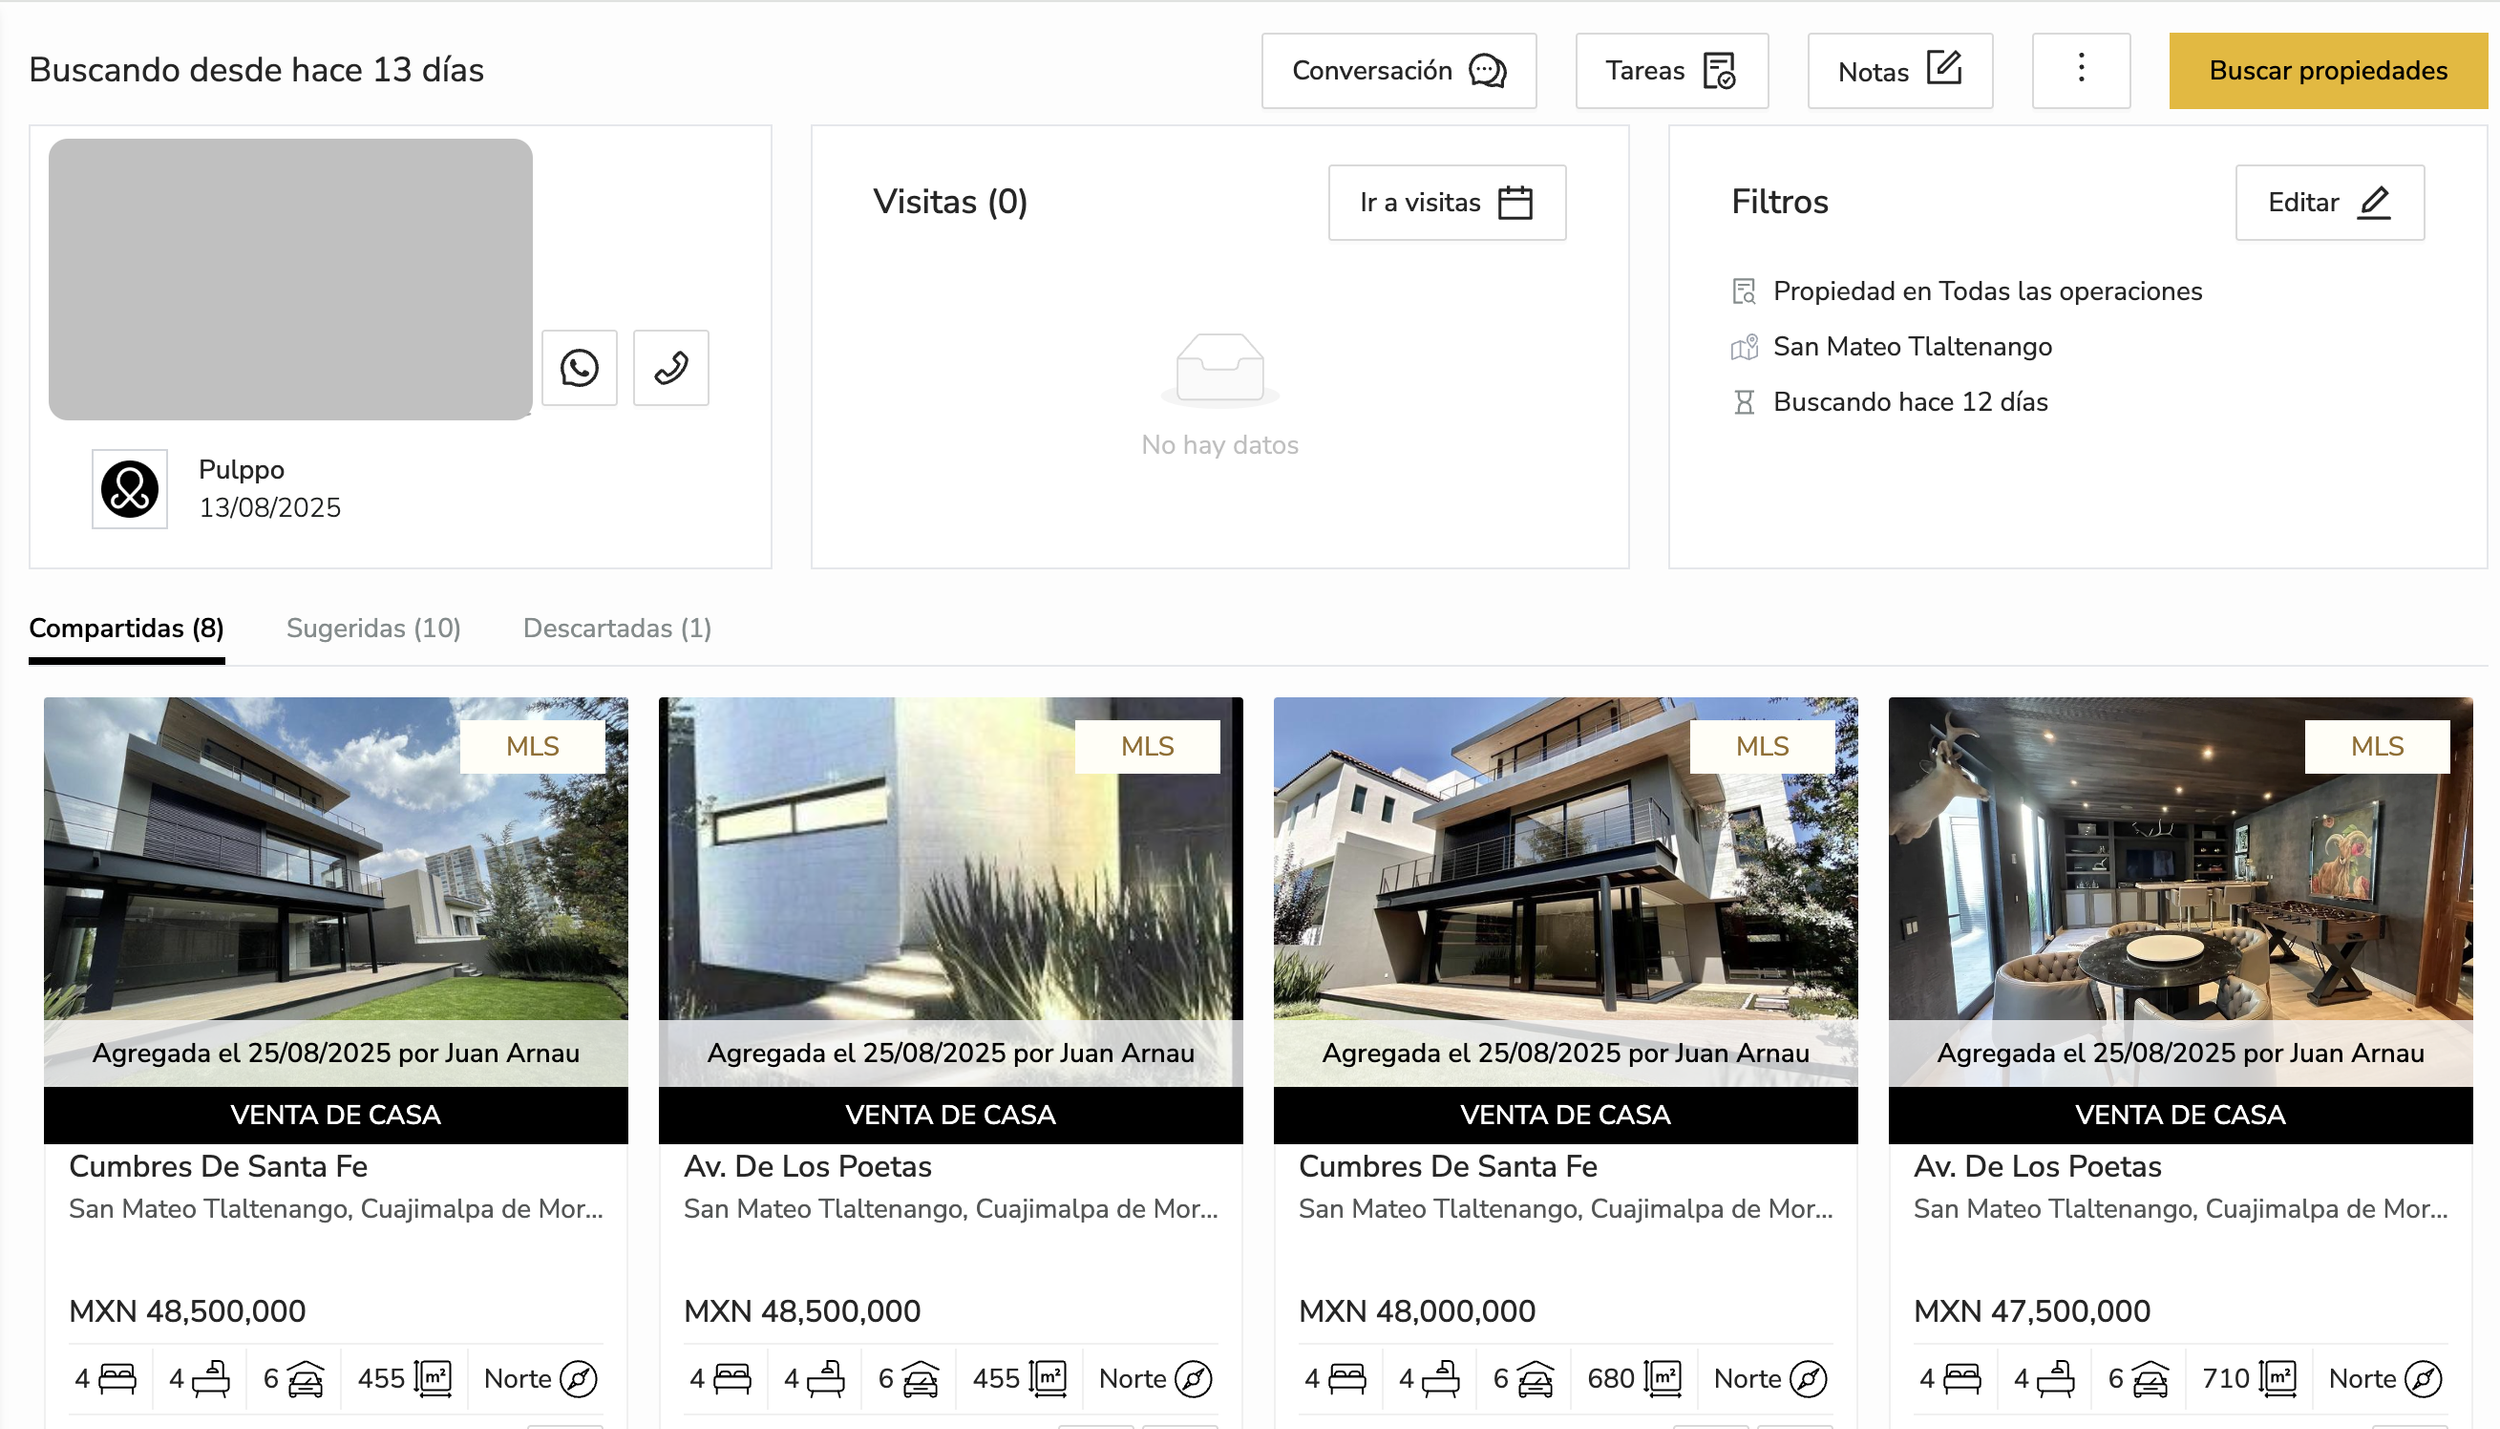
Task: Open the Conversación chat button
Action: click(x=1398, y=70)
